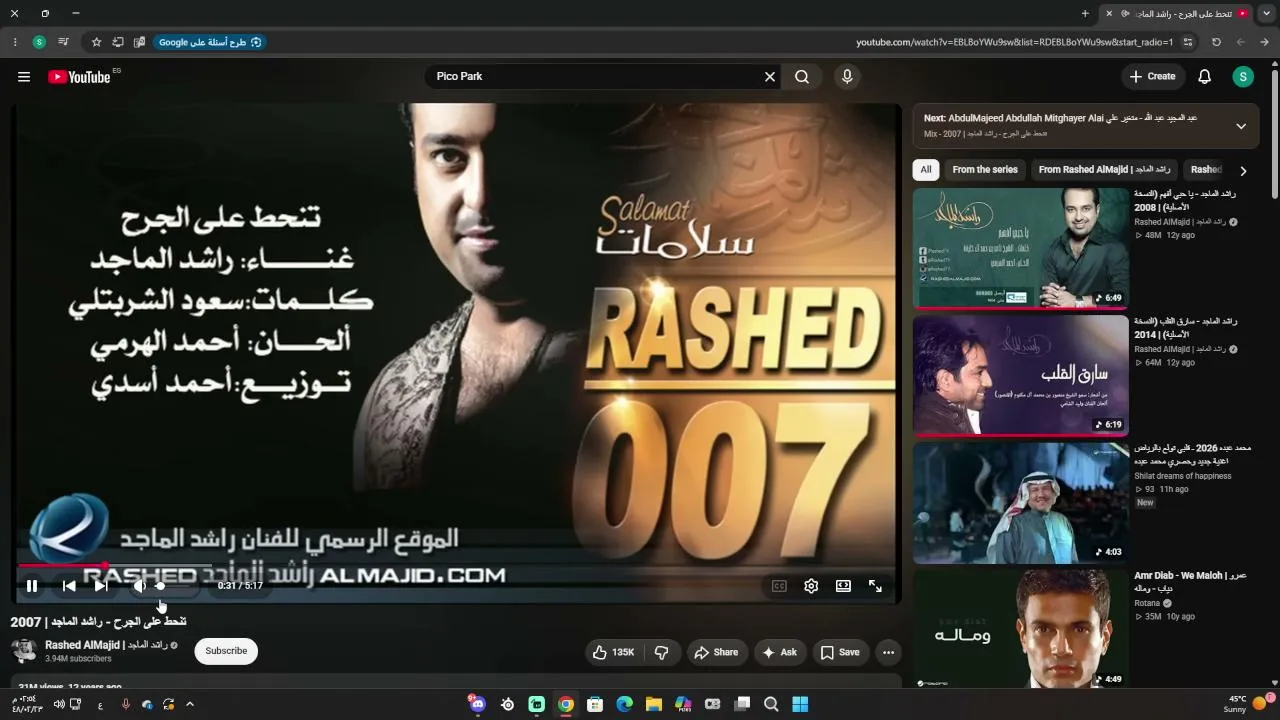This screenshot has width=1280, height=720.
Task: Open the 45°C Sunny weather widget
Action: point(1246,704)
